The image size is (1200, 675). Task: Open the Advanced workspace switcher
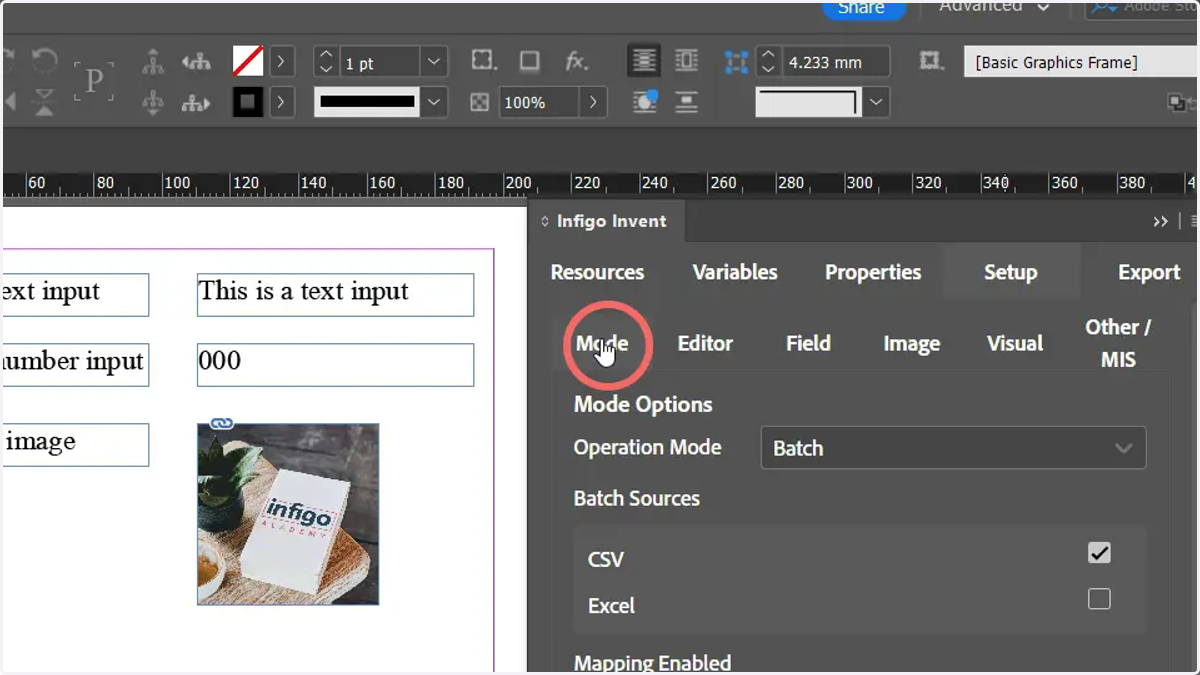coord(994,7)
